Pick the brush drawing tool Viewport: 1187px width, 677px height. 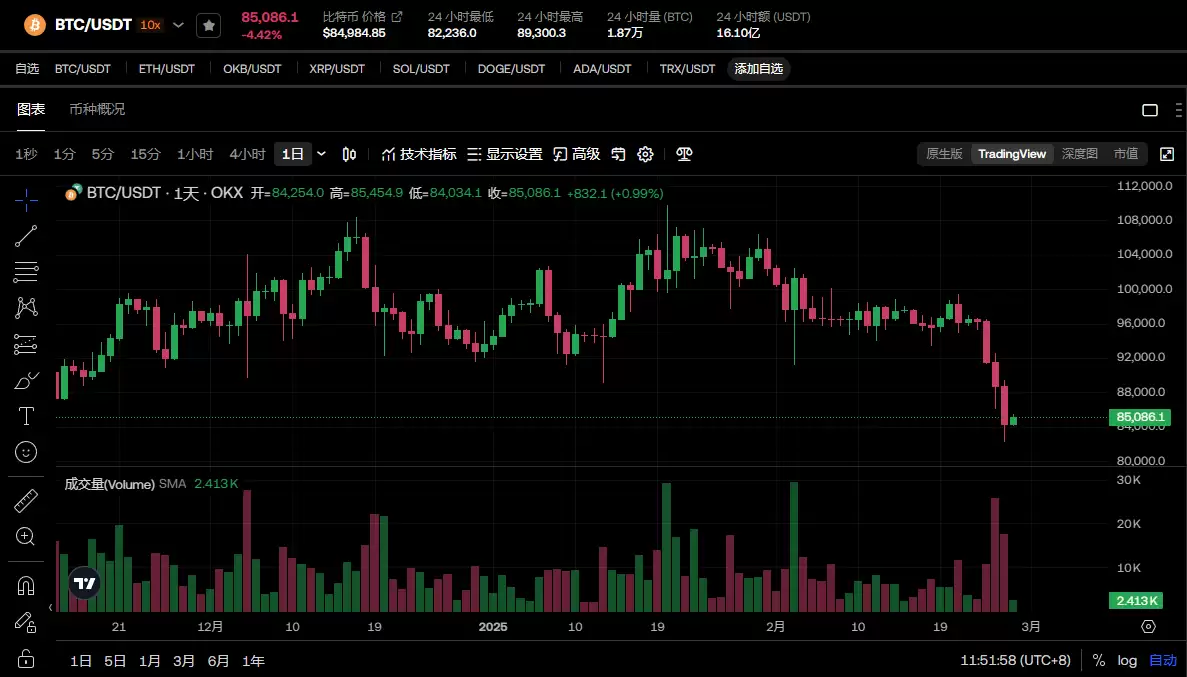coord(27,380)
